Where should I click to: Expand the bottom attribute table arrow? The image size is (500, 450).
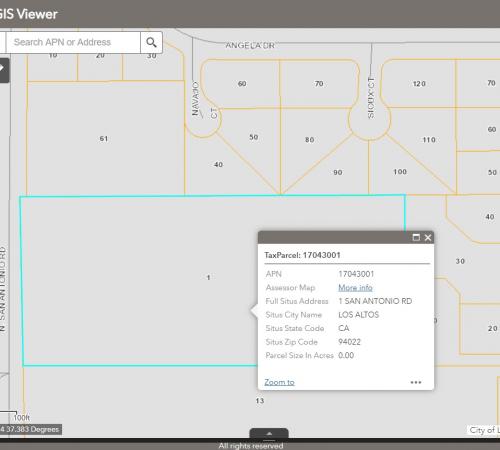[269, 434]
